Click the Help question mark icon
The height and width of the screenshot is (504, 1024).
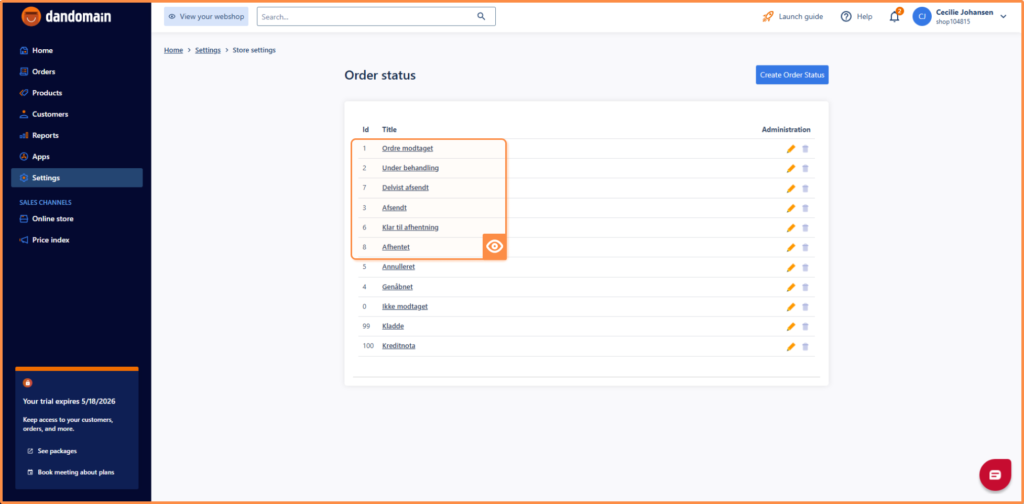click(846, 17)
